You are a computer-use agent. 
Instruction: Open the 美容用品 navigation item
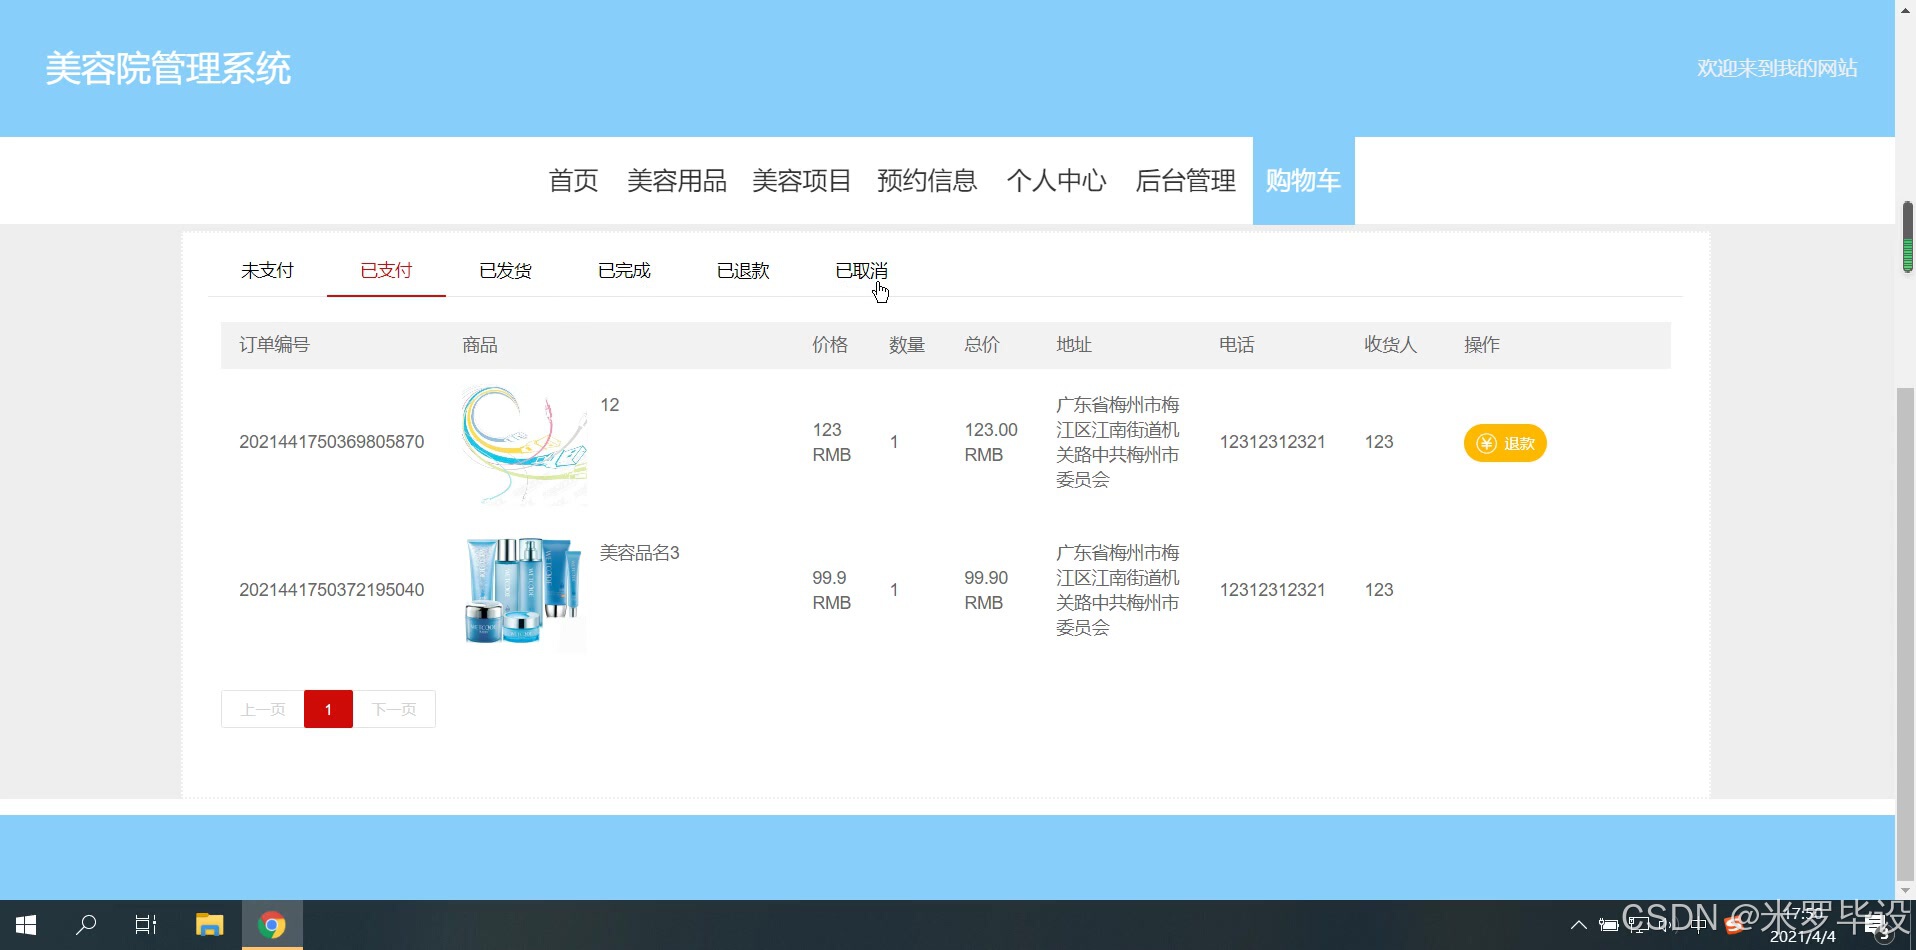click(x=677, y=181)
